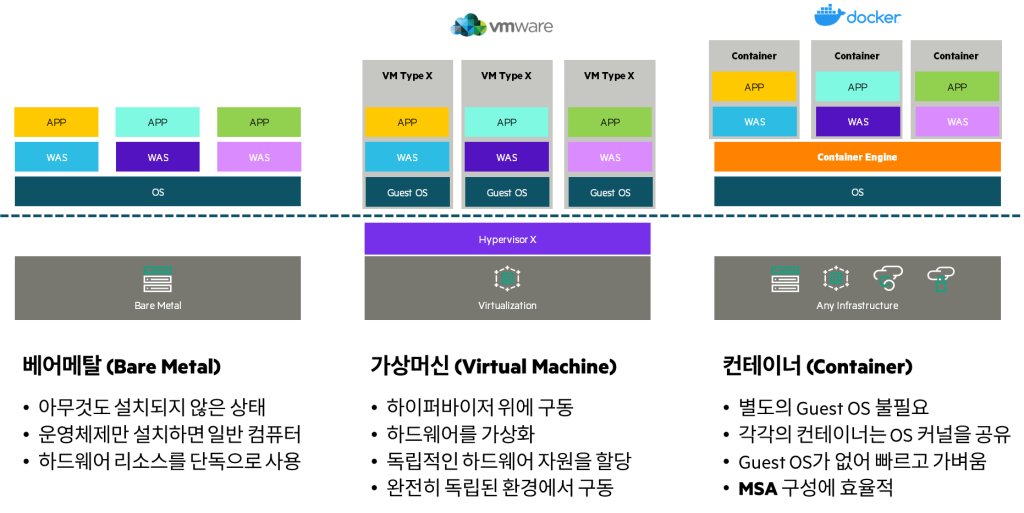Viewport: 1024px width, 513px height.
Task: Click the first VM Type X heading
Action: pos(407,76)
